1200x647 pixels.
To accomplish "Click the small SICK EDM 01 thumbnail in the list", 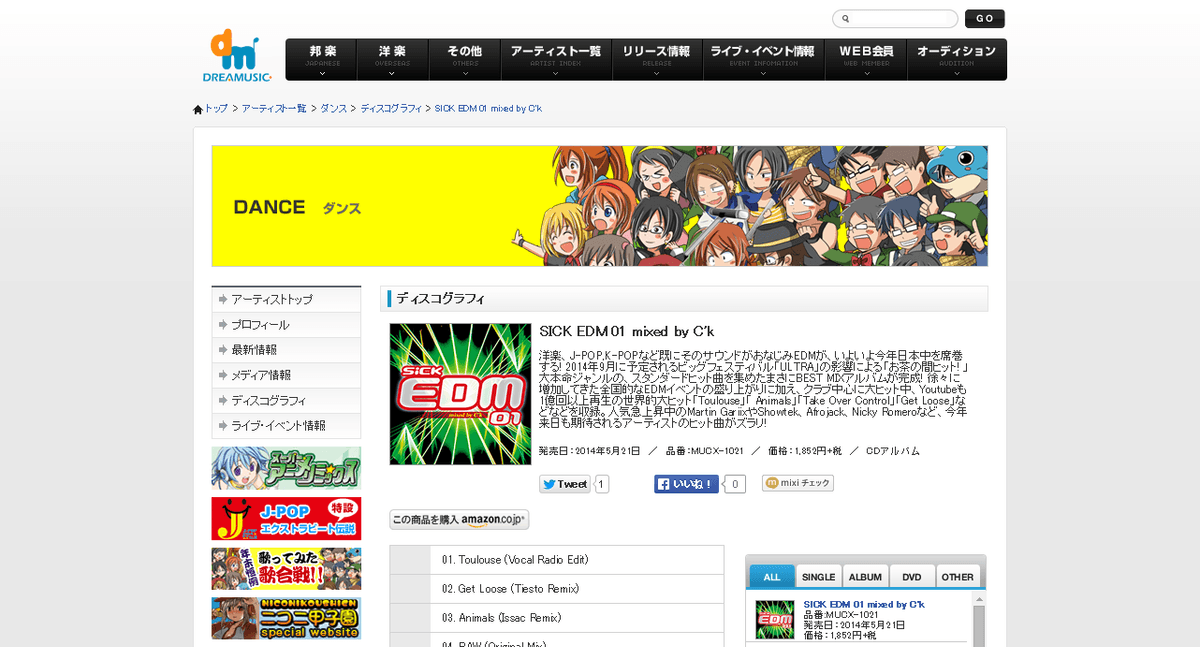I will click(x=775, y=620).
